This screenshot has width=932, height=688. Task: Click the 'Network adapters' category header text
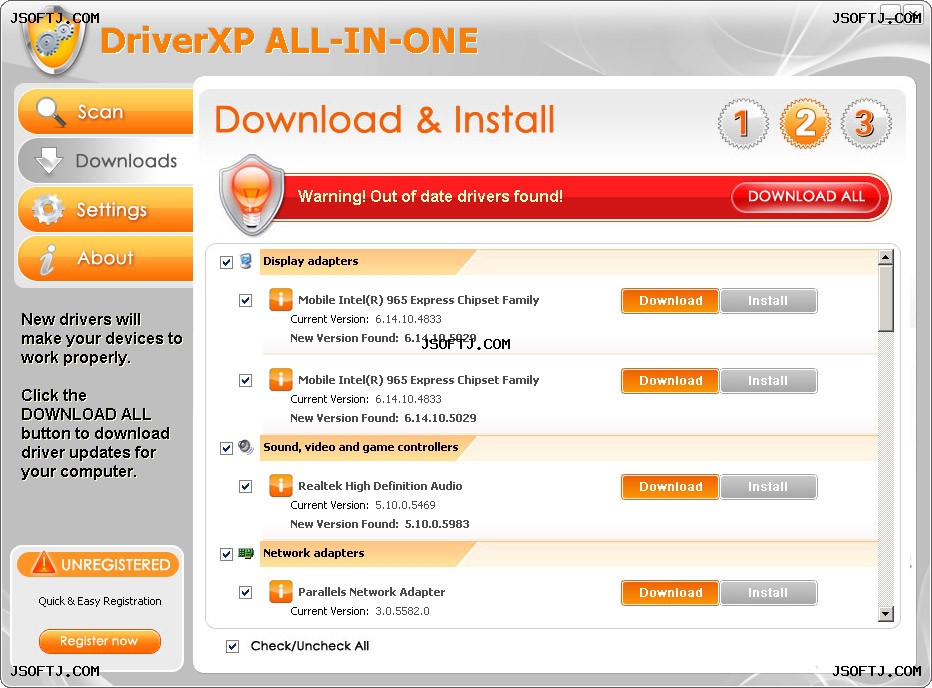tap(314, 553)
